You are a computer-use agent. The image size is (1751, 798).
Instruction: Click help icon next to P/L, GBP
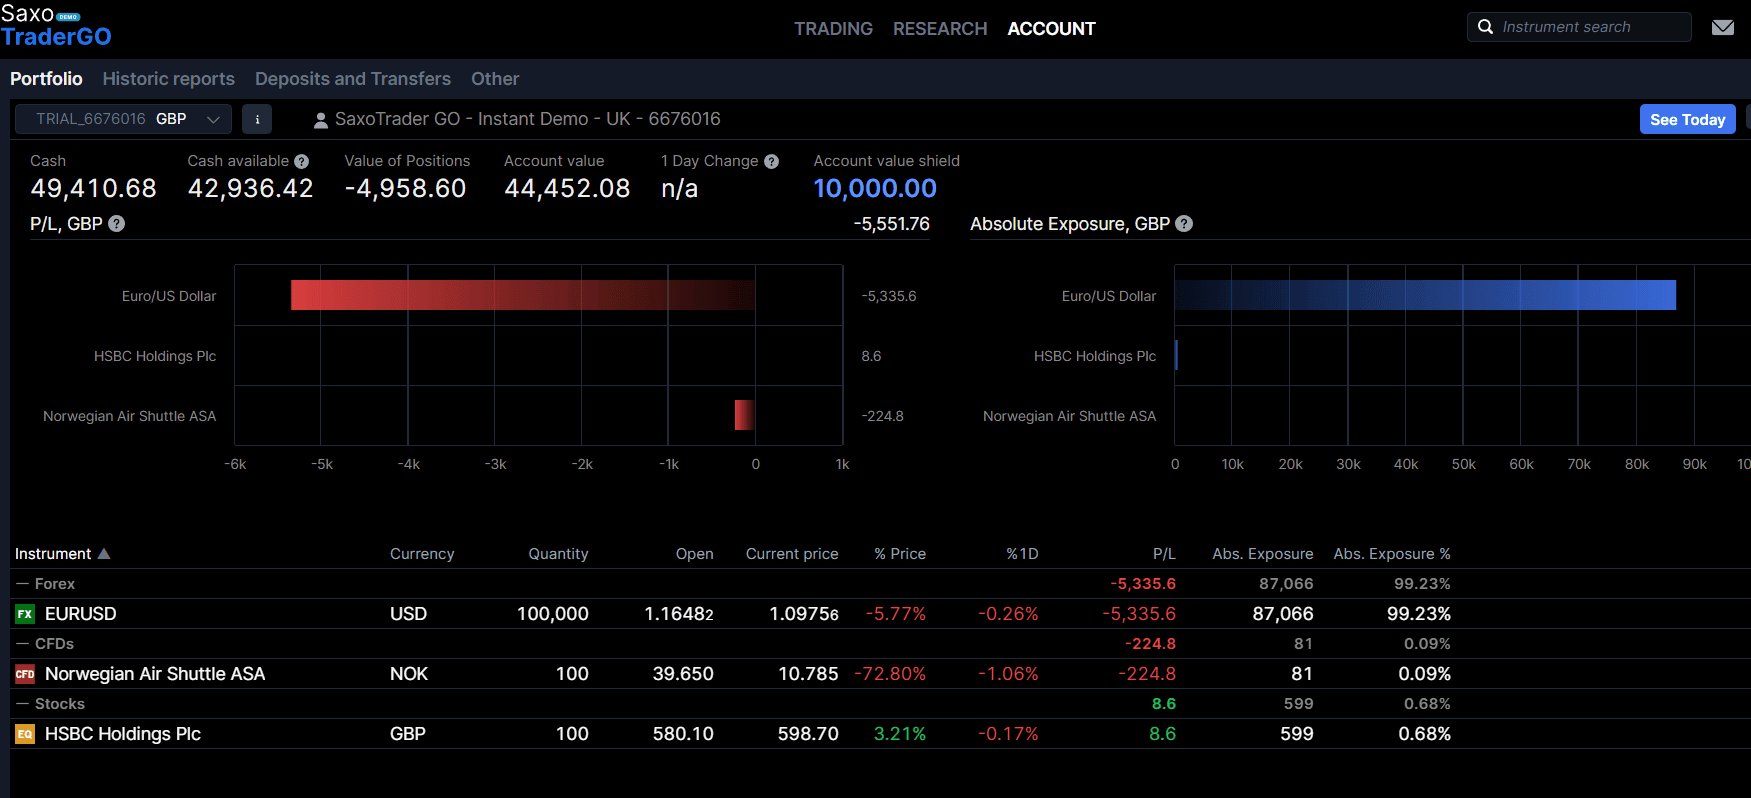pos(117,224)
